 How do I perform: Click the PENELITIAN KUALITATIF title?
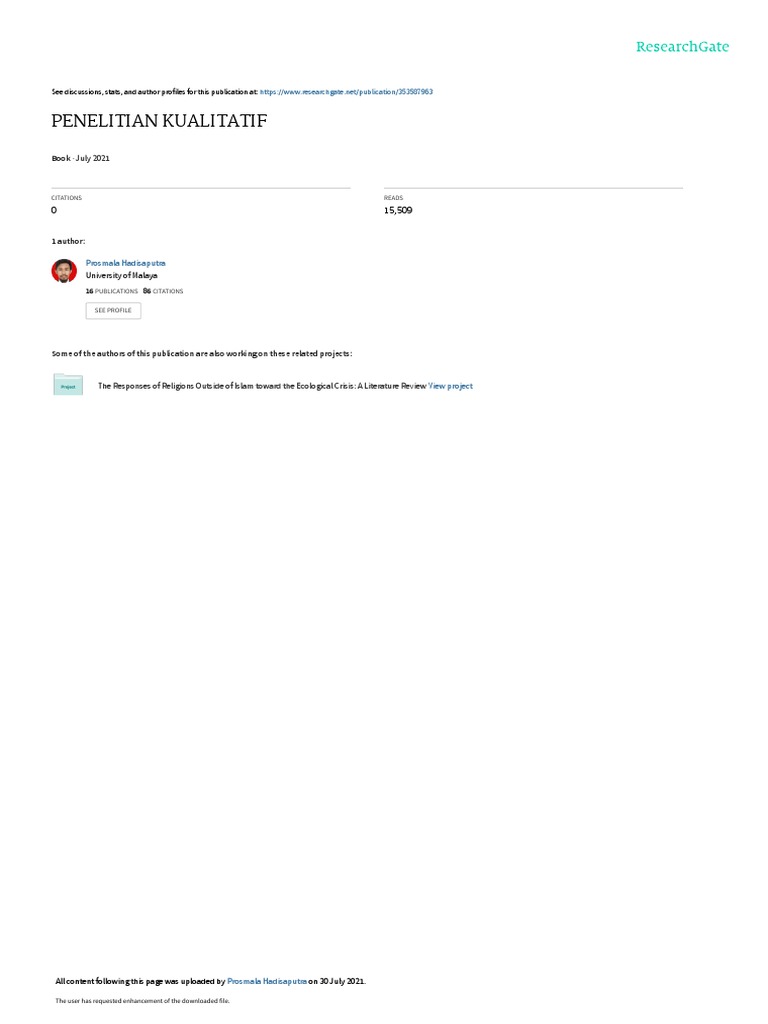pos(159,121)
